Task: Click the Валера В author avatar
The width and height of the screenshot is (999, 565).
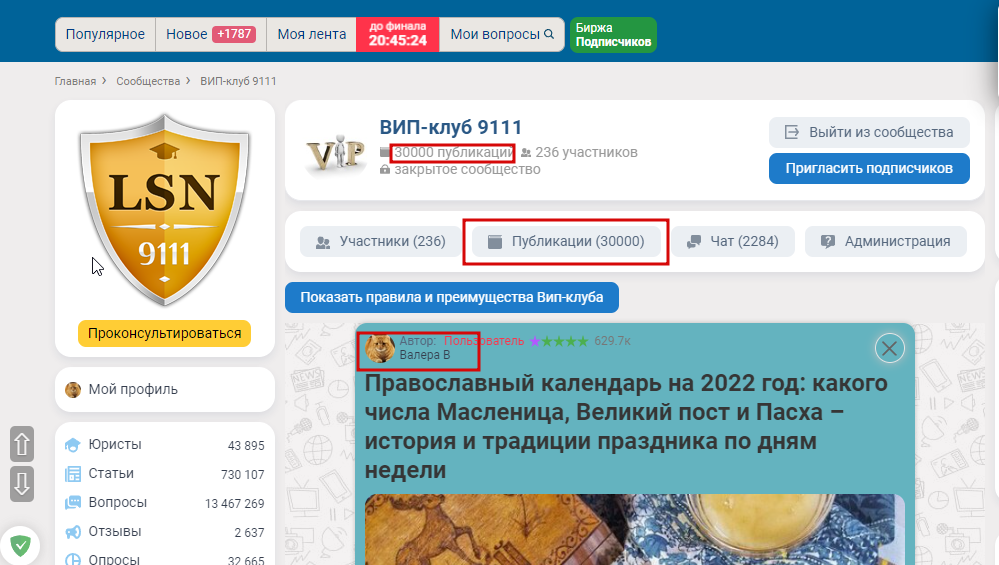Action: [x=380, y=348]
